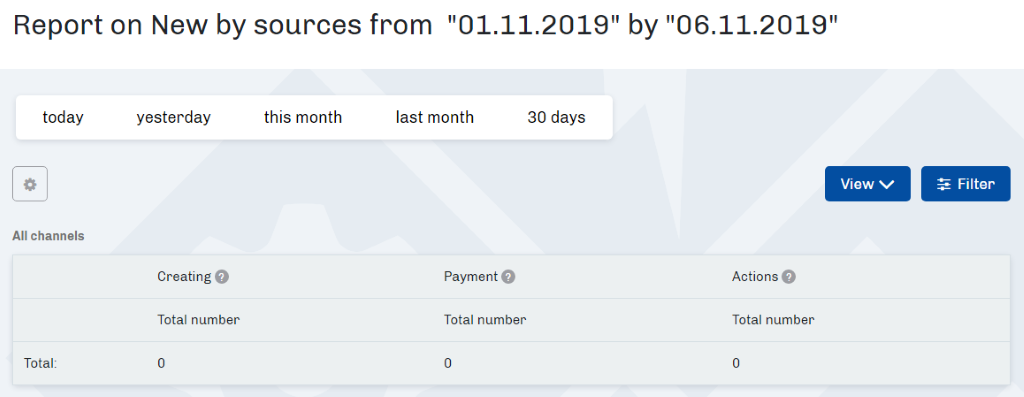This screenshot has width=1024, height=397.
Task: Click the gear settings icon
Action: click(x=30, y=184)
